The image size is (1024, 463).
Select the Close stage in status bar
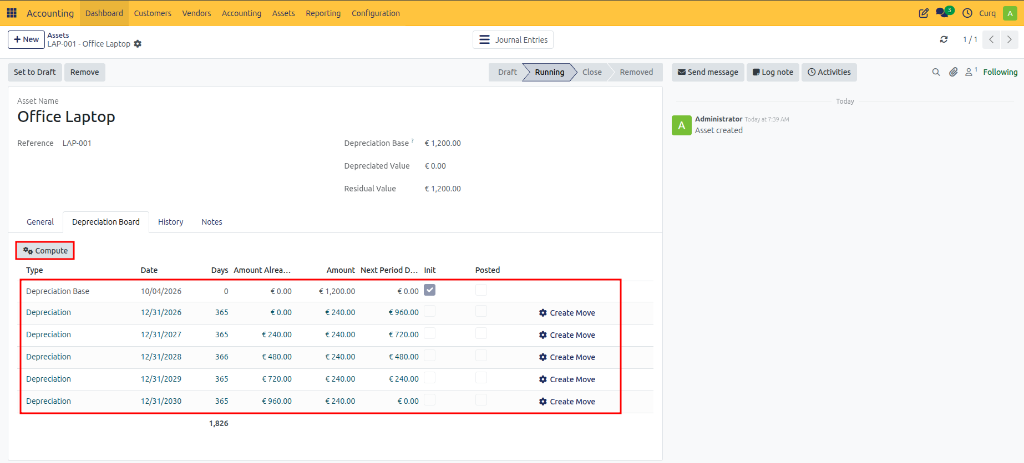click(x=592, y=72)
